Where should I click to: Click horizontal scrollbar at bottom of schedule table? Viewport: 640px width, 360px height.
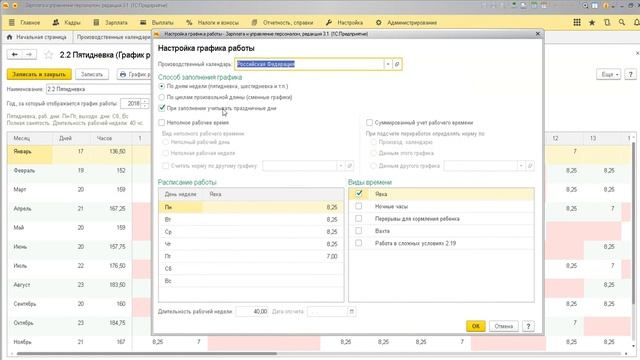click(147, 353)
